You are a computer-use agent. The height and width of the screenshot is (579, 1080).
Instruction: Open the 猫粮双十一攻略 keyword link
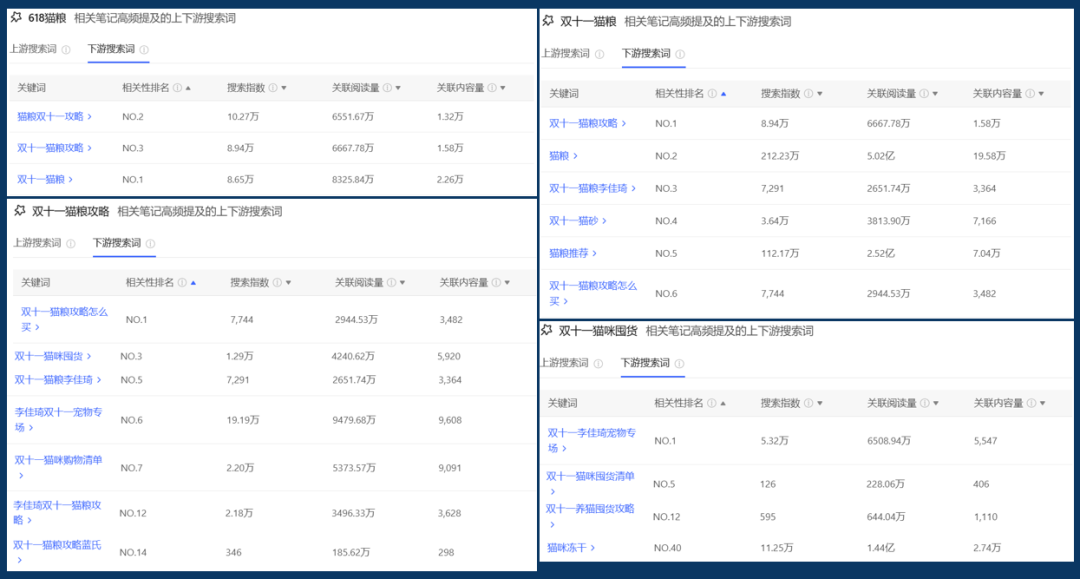tap(54, 116)
